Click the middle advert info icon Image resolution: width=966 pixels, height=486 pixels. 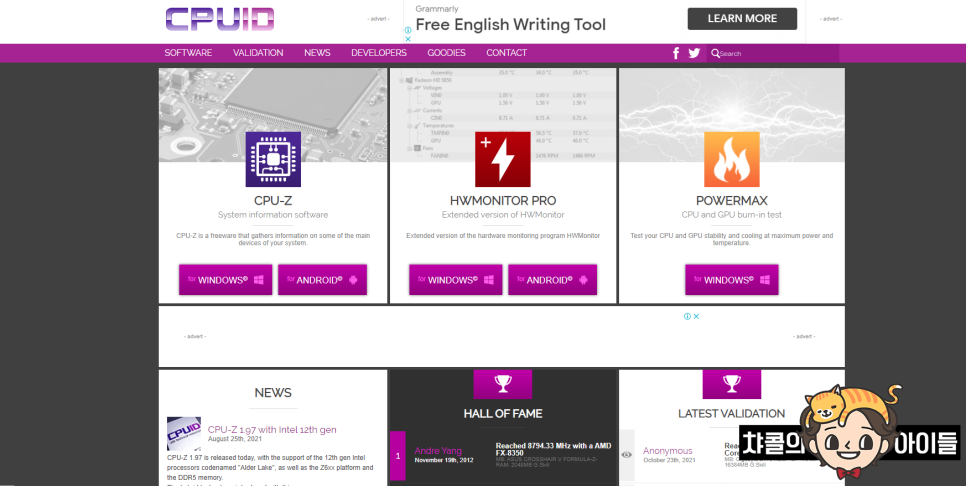(x=687, y=316)
